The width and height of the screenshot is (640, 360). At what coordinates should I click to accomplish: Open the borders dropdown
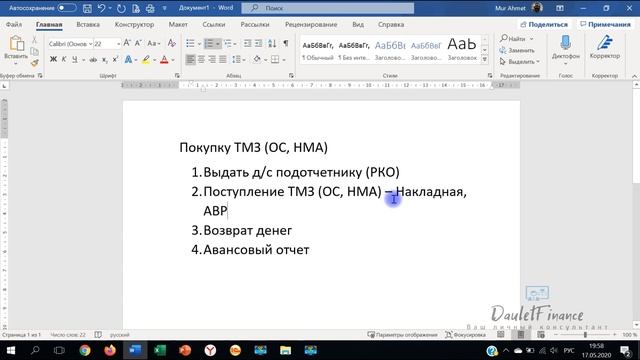pyautogui.click(x=284, y=60)
